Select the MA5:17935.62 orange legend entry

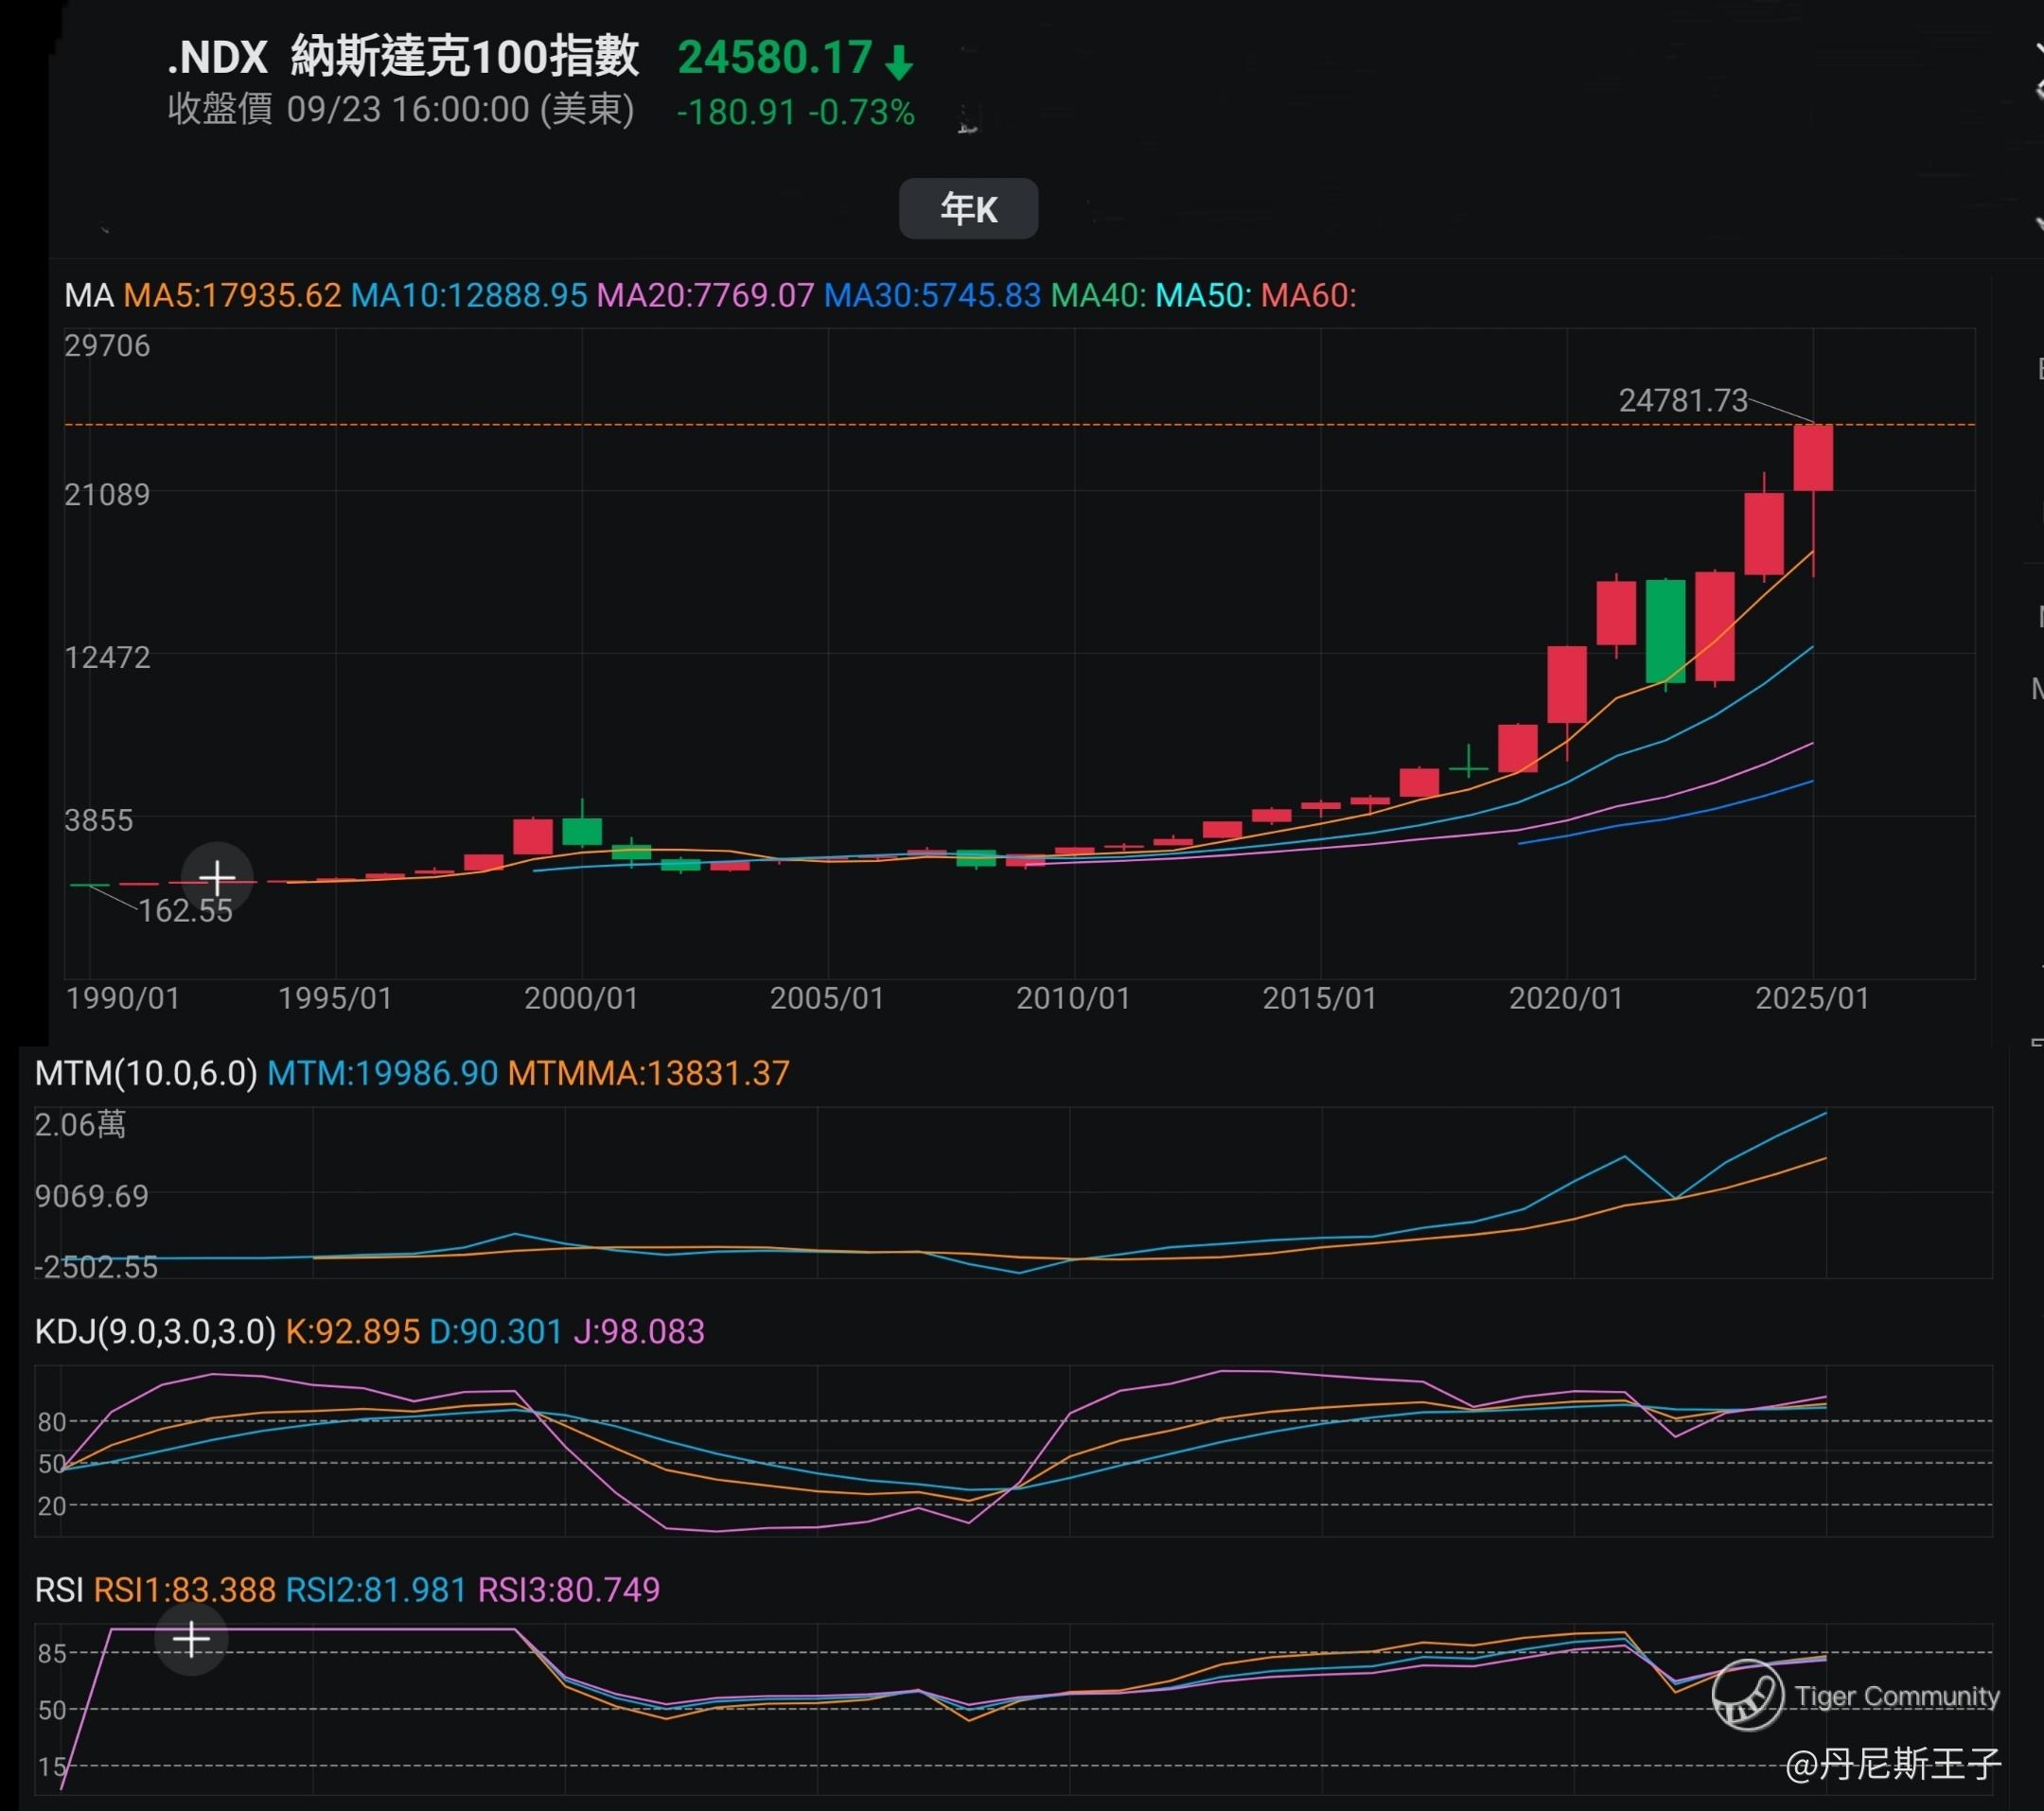[x=232, y=296]
